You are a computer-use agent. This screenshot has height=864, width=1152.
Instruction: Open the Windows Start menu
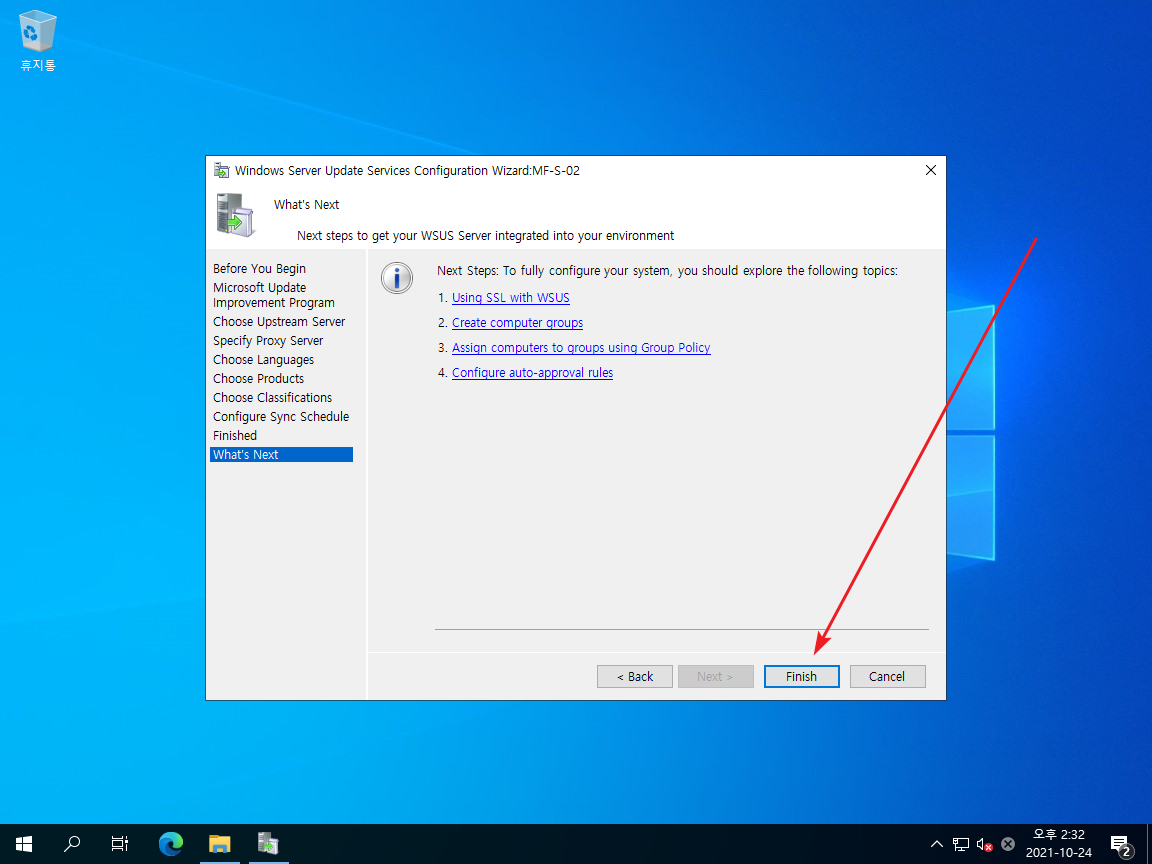coord(24,843)
